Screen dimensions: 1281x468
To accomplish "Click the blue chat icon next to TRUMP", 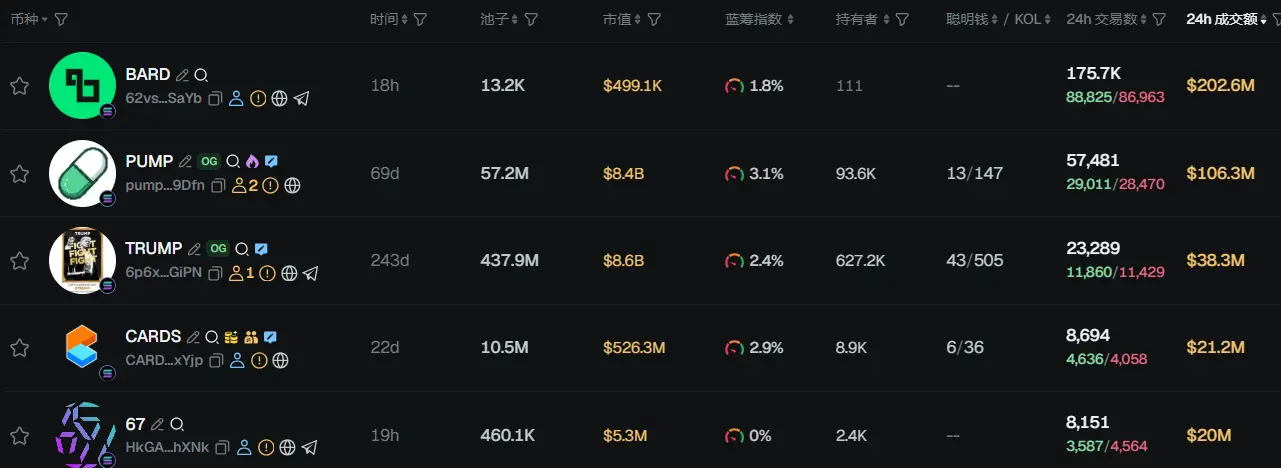I will [x=261, y=249].
